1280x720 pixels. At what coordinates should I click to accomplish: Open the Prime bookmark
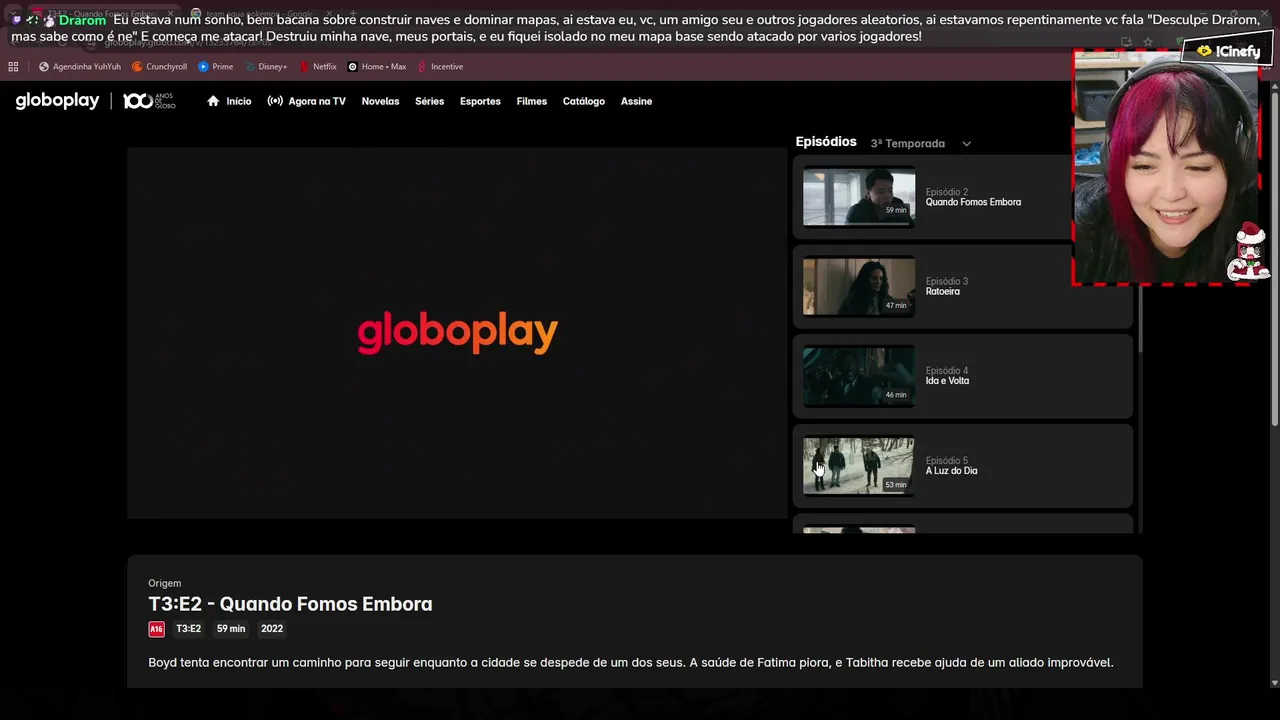(x=216, y=67)
